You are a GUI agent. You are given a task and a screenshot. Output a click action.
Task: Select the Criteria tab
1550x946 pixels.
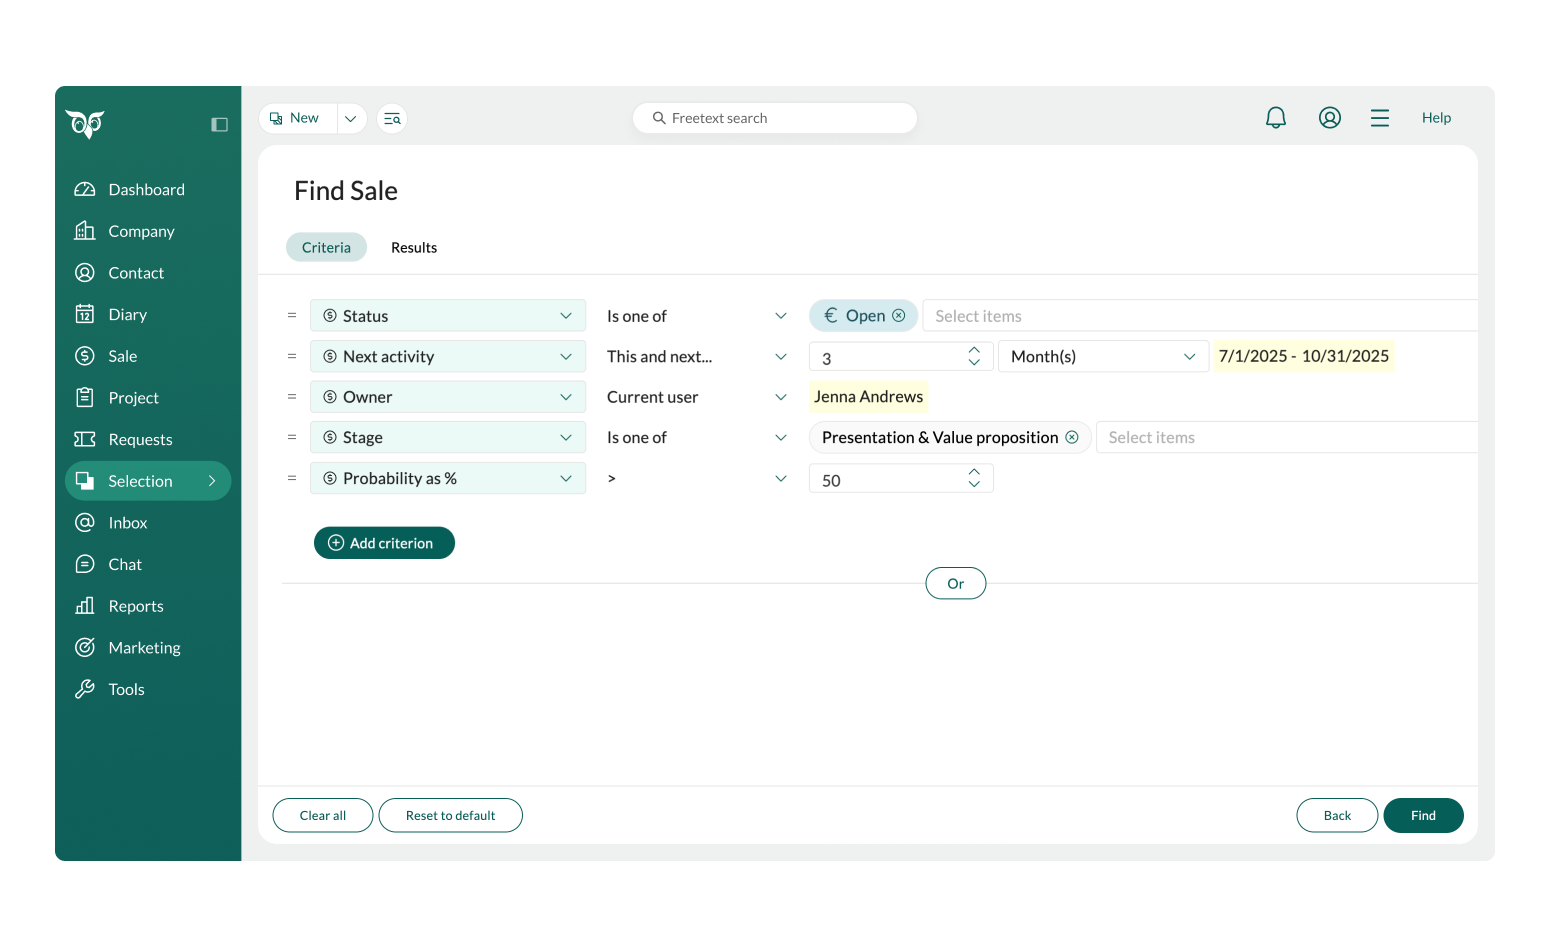(326, 248)
